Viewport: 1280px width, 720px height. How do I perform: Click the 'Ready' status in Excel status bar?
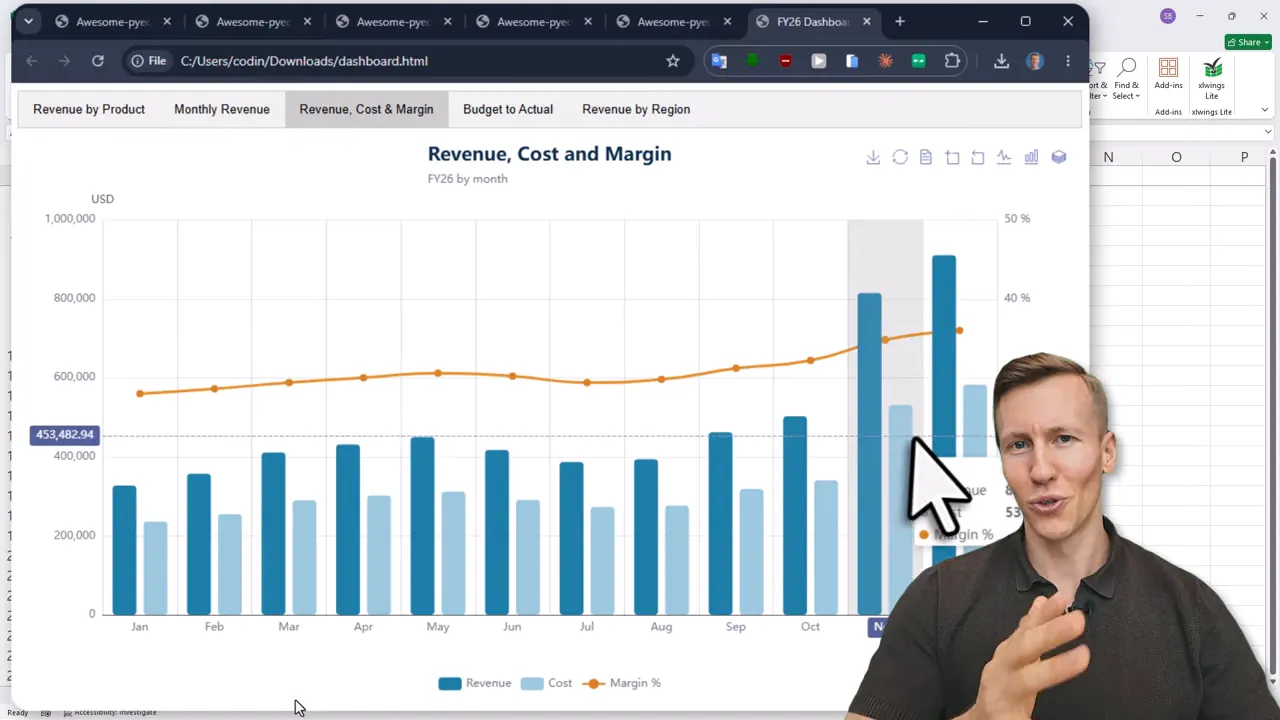(x=17, y=712)
